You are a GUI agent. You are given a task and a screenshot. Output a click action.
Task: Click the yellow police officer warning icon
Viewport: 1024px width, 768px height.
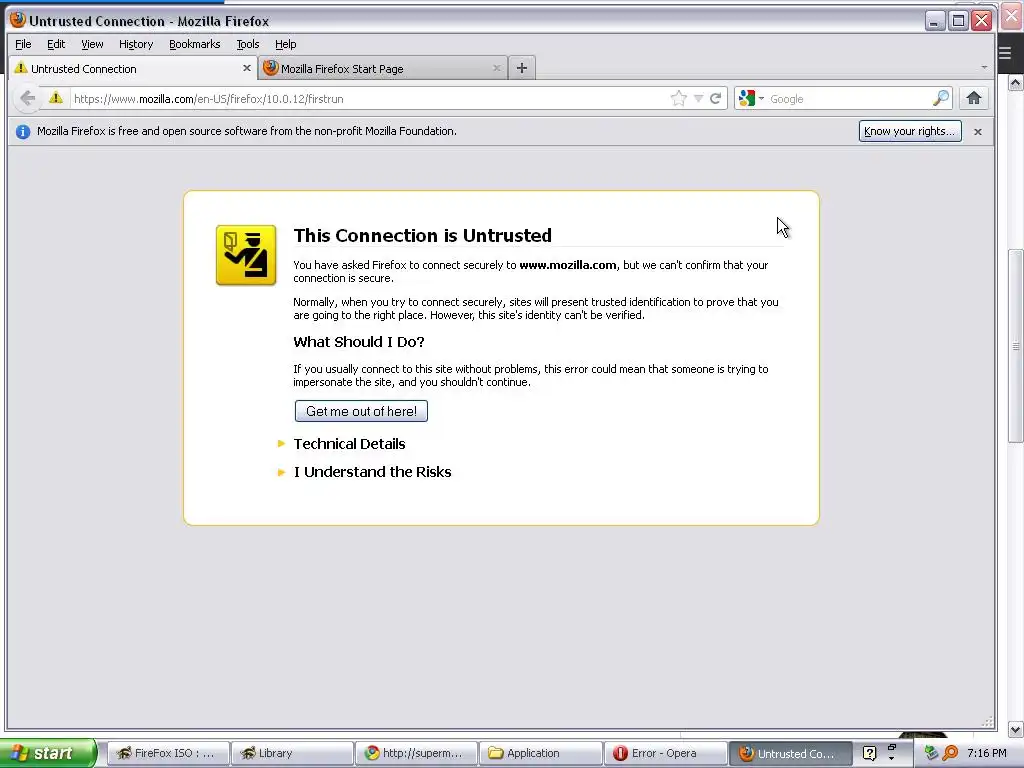(x=246, y=255)
